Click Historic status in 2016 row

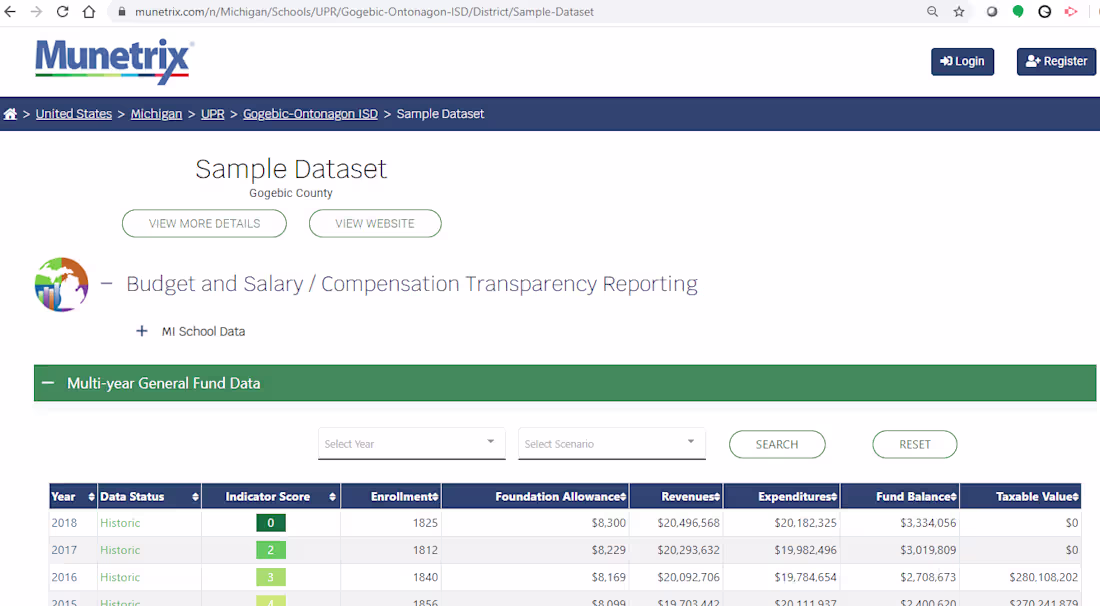(x=120, y=577)
